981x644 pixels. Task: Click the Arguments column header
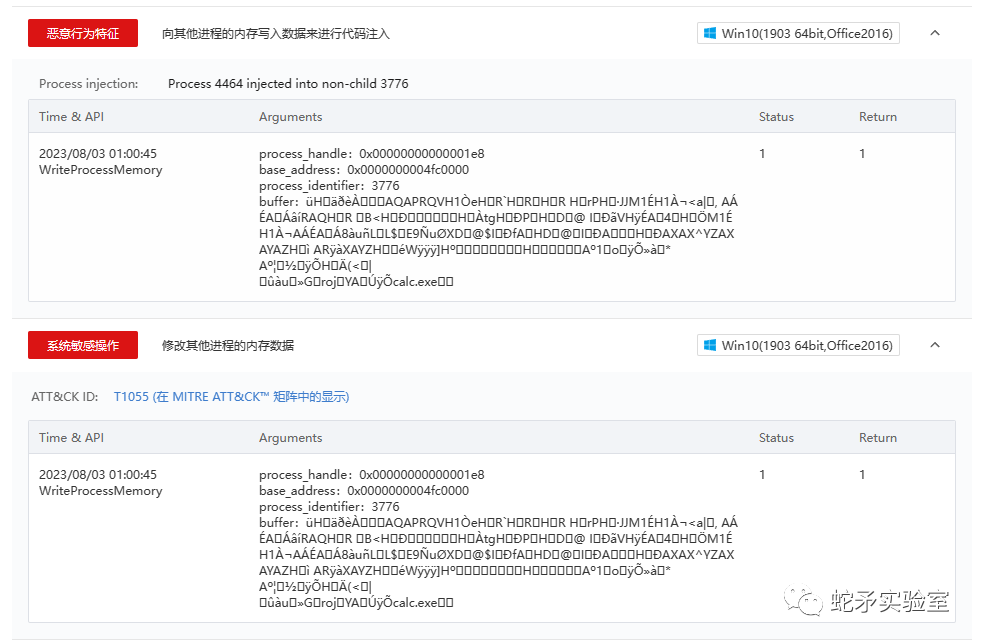291,116
